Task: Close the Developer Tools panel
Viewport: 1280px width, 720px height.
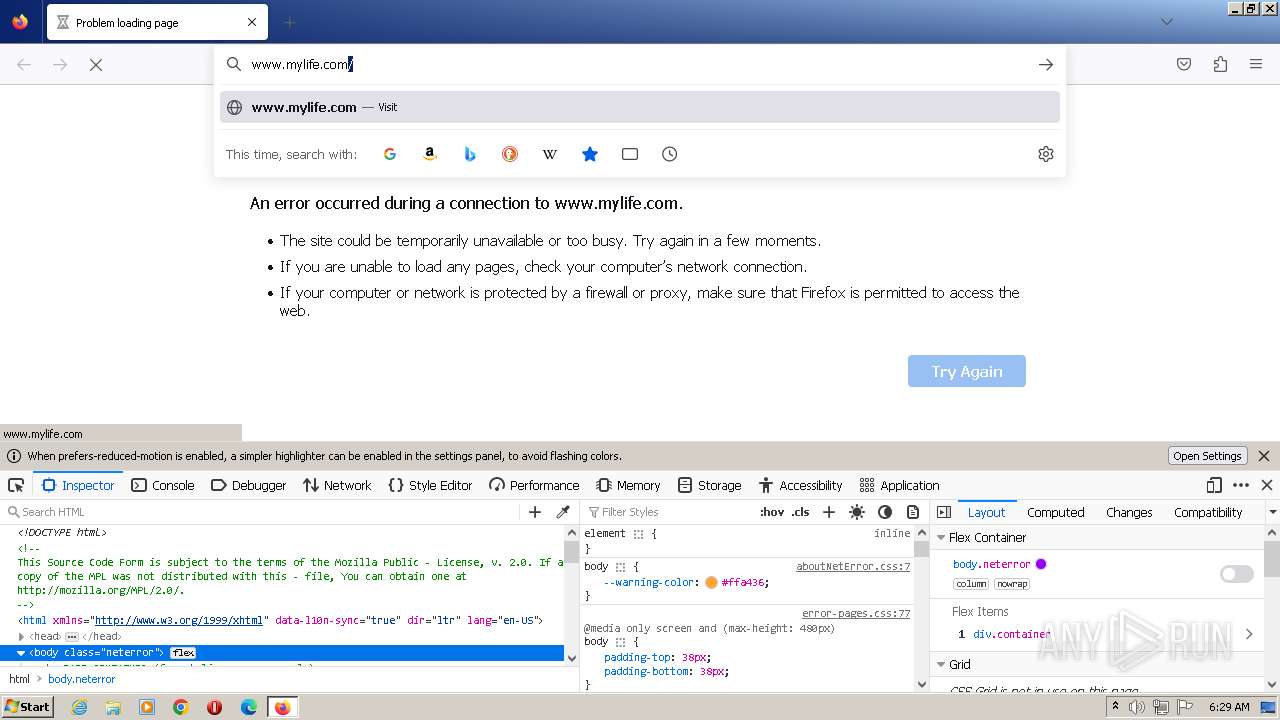Action: pyautogui.click(x=1267, y=485)
